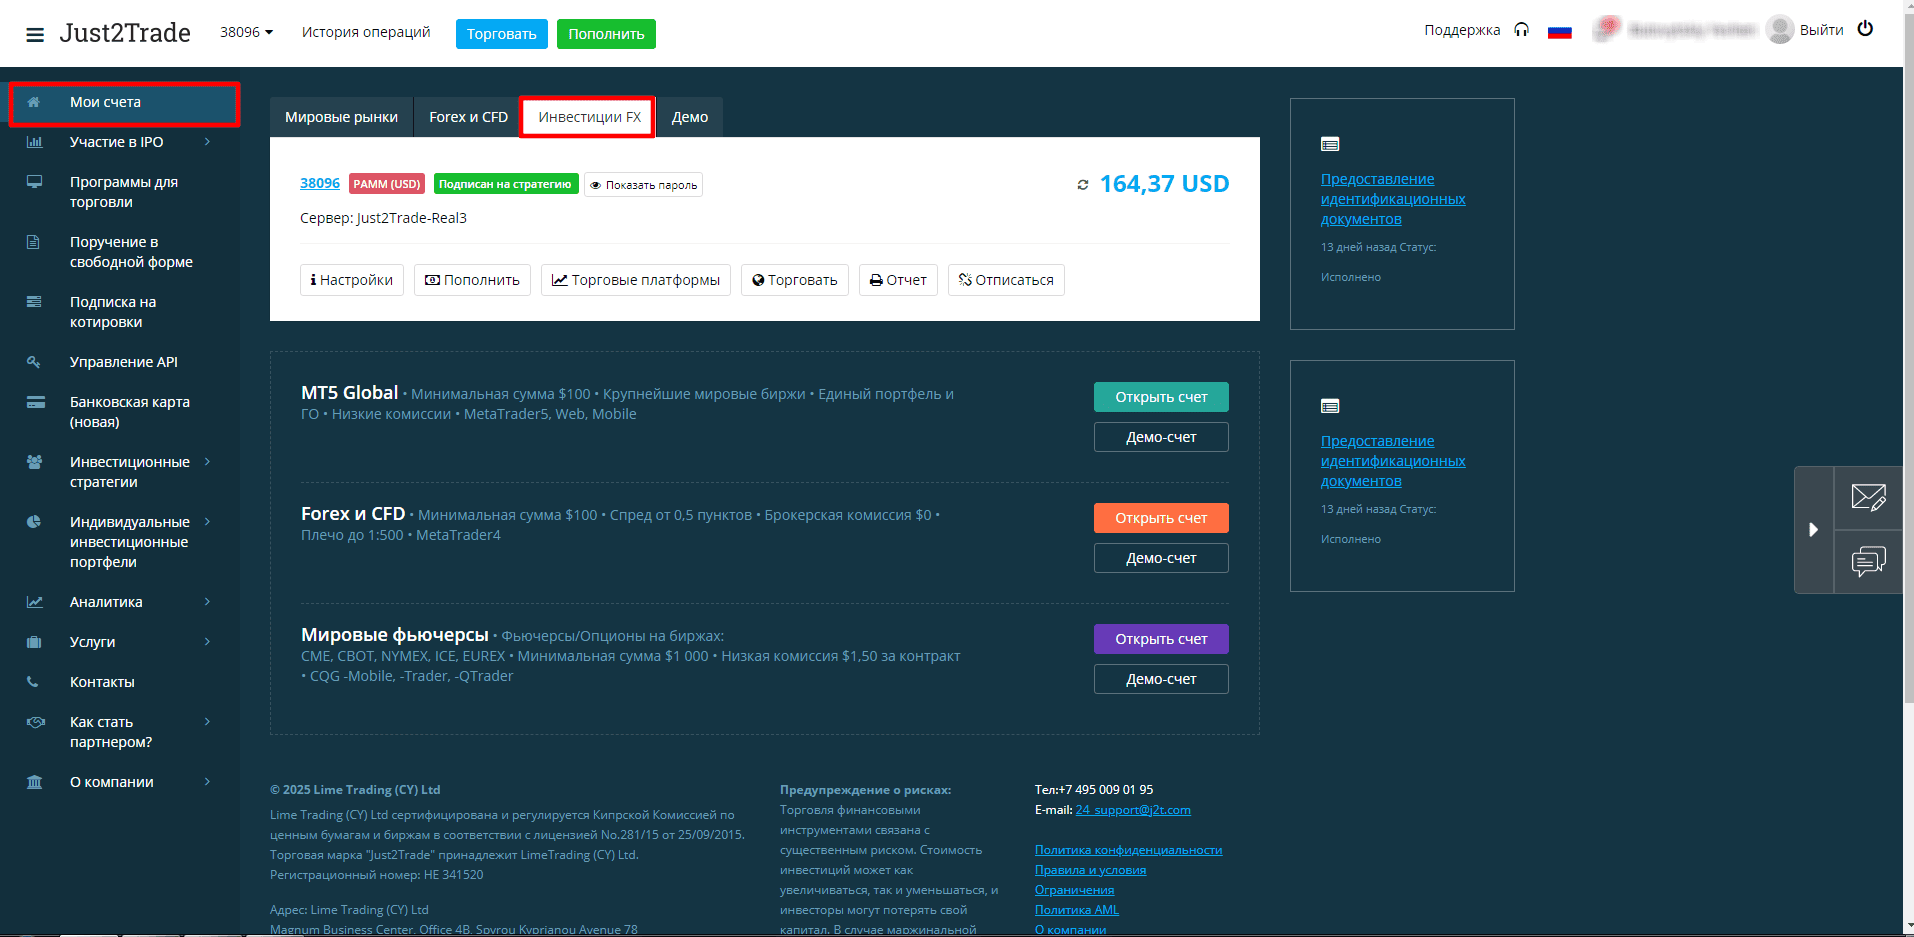This screenshot has height=937, width=1914.
Task: Expand Инвестиционные стратегии chevron
Action: point(207,462)
